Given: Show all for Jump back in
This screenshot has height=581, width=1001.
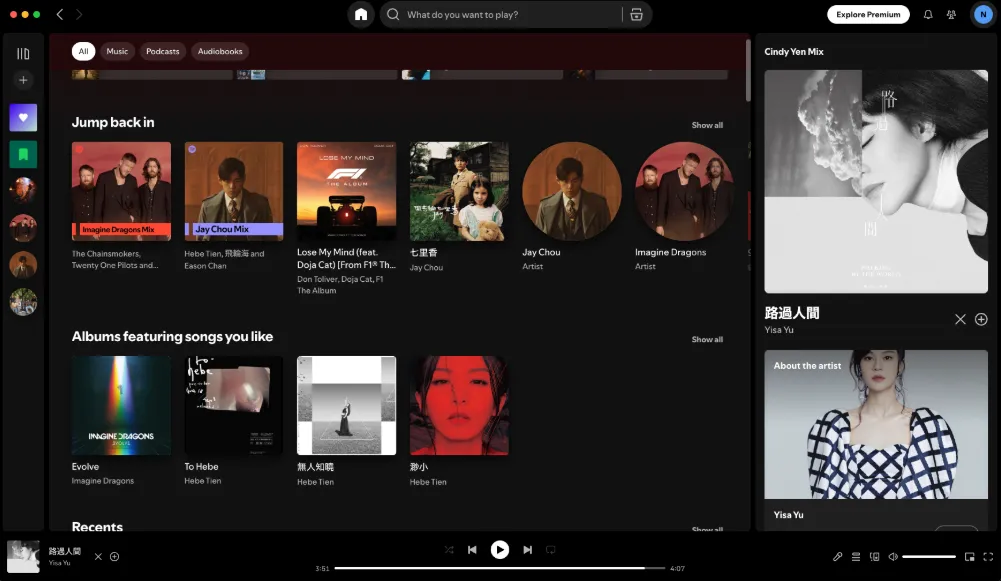Looking at the screenshot, I should click(x=707, y=125).
